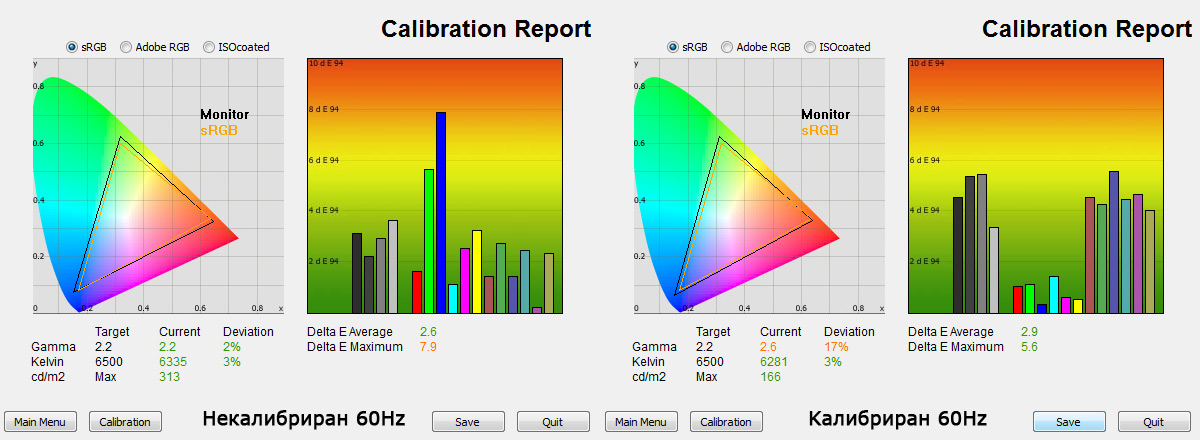Open Calibration in right report

[x=727, y=422]
